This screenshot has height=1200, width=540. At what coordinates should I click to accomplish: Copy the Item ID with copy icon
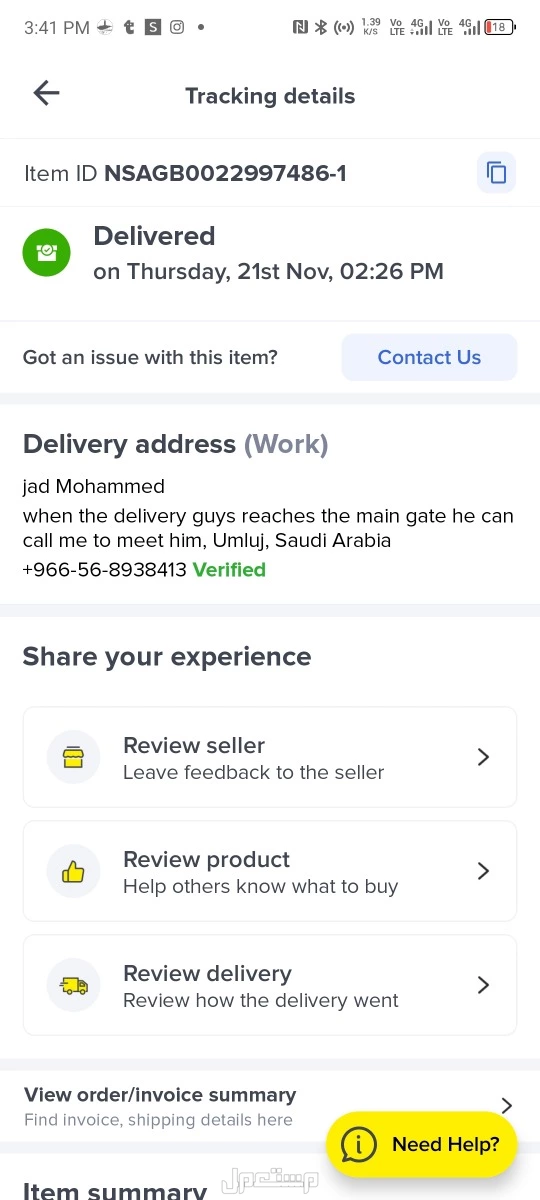point(496,173)
